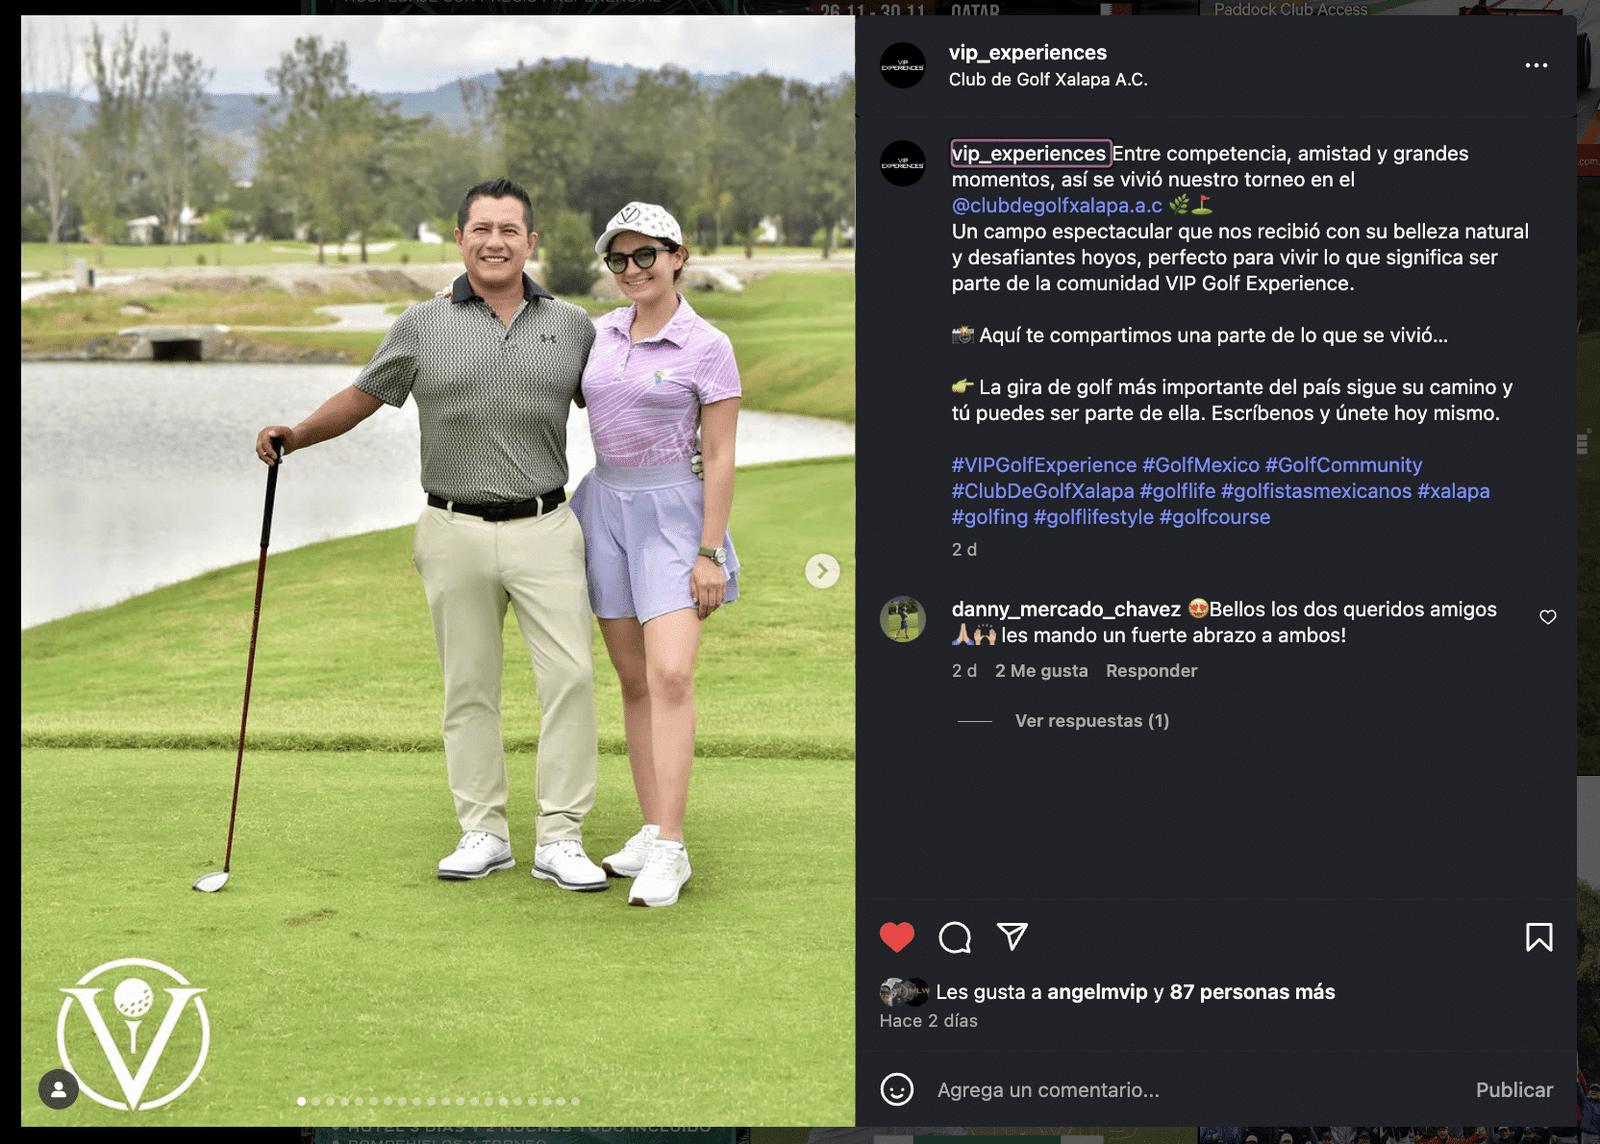Open danny_mercado_chavez's avatar
Viewport: 1600px width, 1144px height.
(903, 620)
